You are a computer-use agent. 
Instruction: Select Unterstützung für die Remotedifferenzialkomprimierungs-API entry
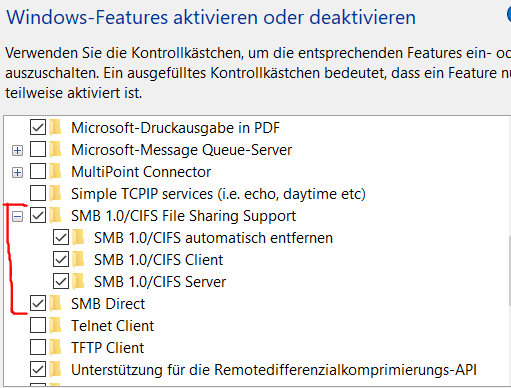tap(274, 370)
